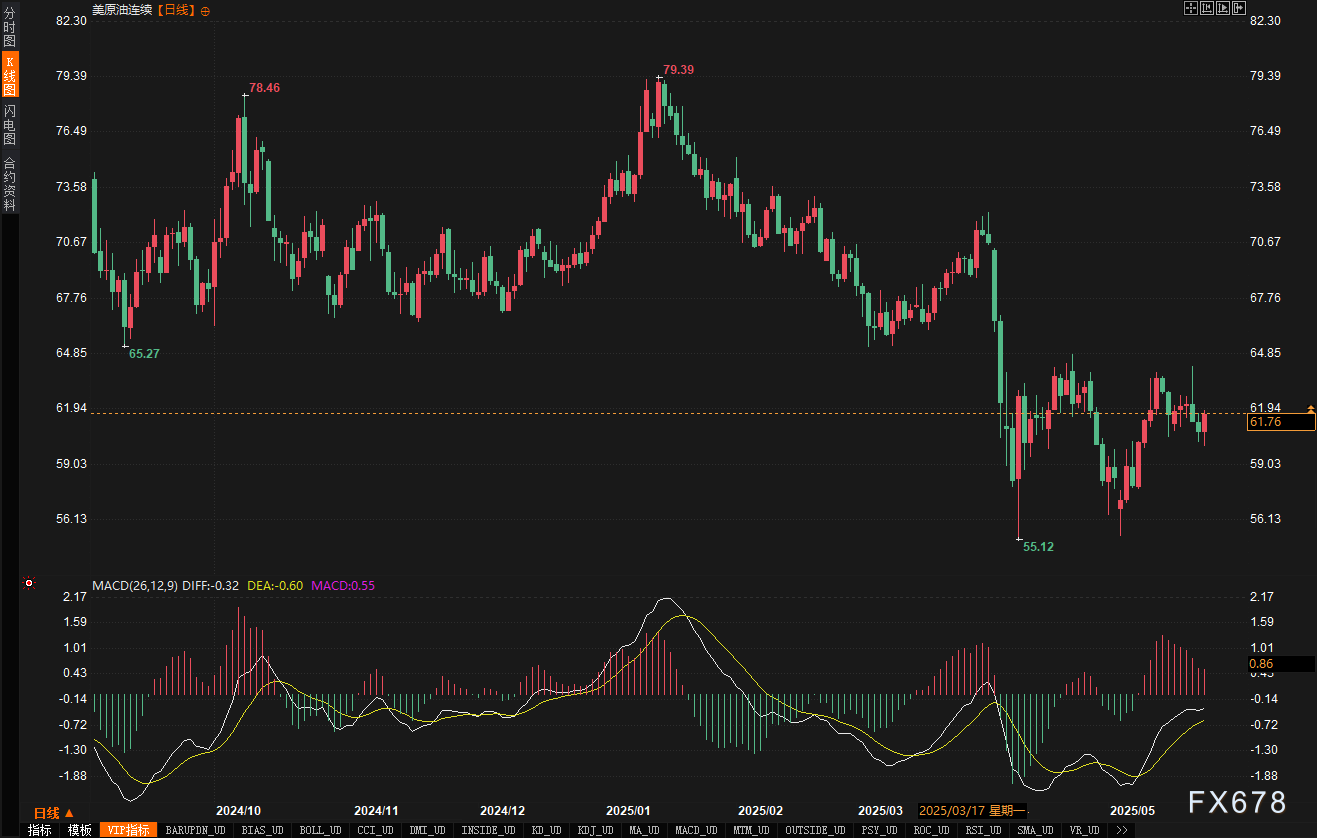Click the chart play-forward icon at top right

1223,8
